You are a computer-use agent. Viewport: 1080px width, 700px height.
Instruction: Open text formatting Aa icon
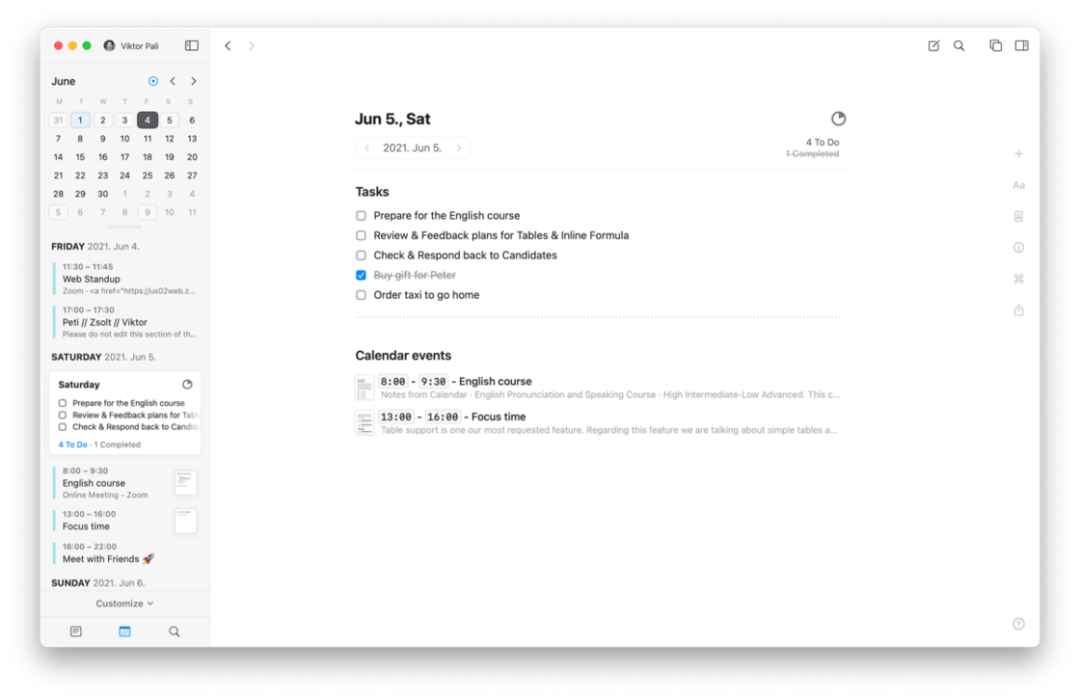[x=1019, y=185]
